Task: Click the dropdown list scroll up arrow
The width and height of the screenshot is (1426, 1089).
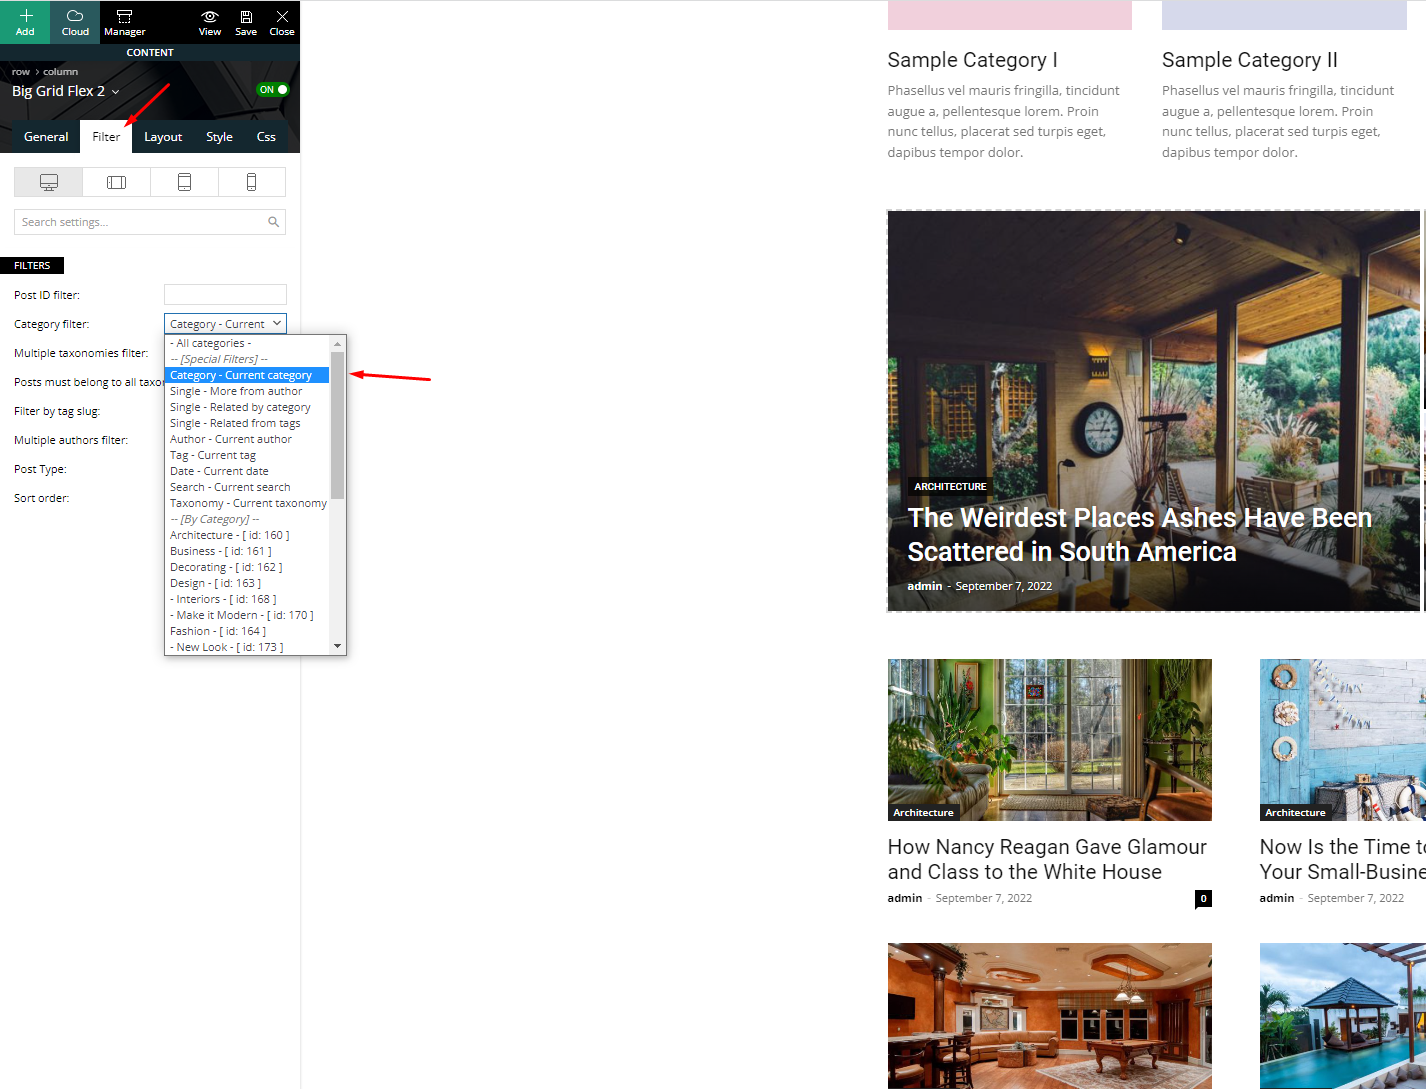Action: point(337,344)
